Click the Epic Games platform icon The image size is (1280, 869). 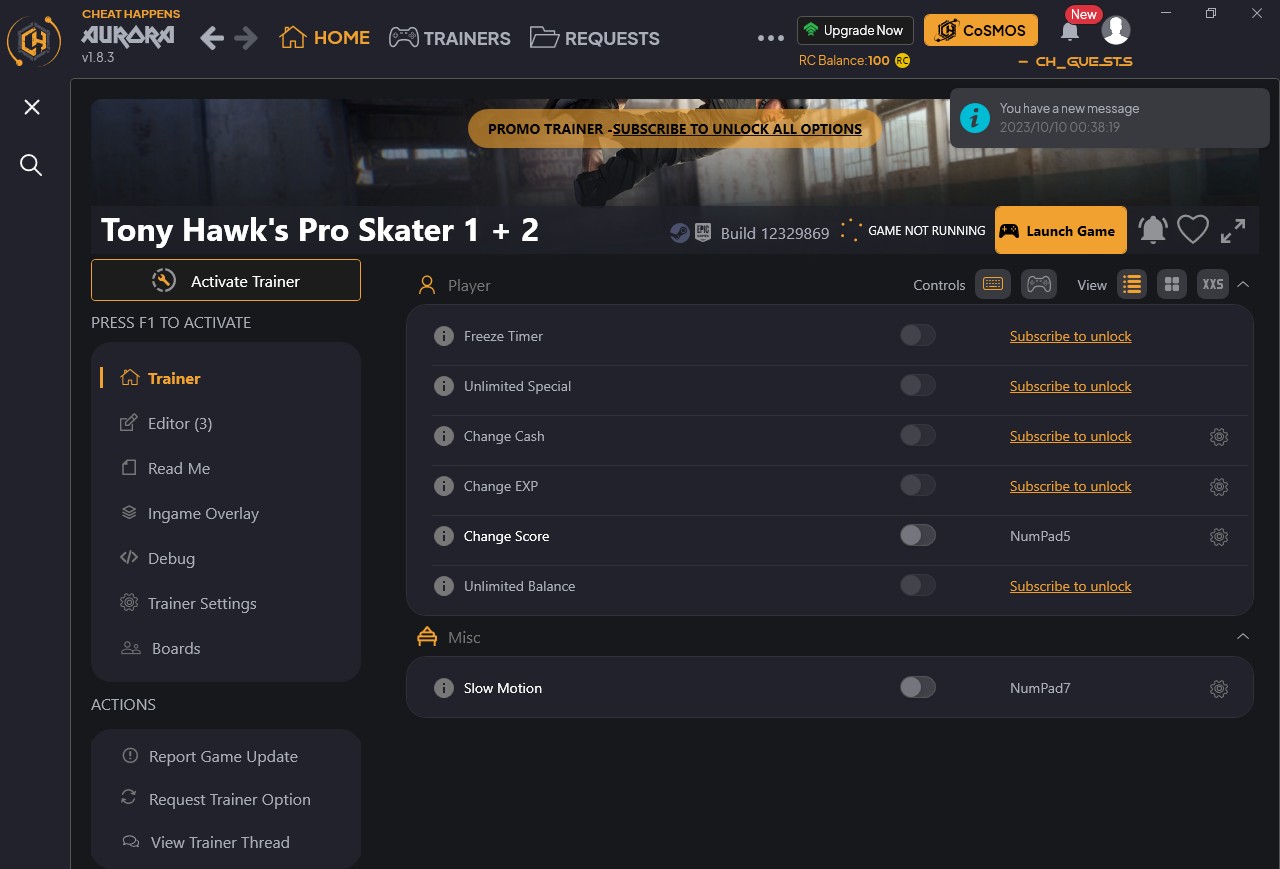point(703,232)
